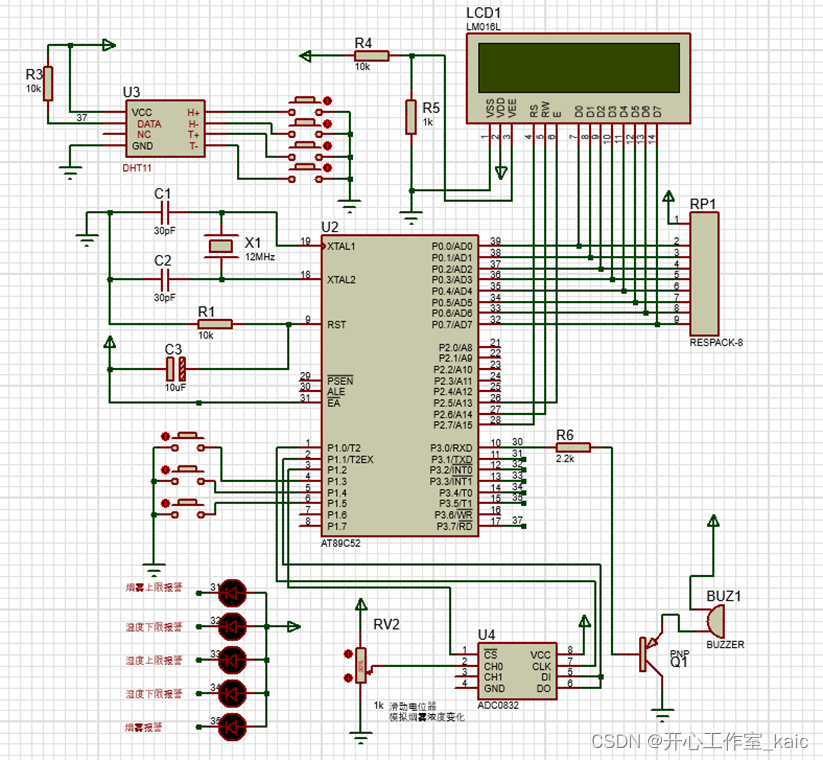Select the ground symbol below potentiometer RV2

click(x=361, y=738)
